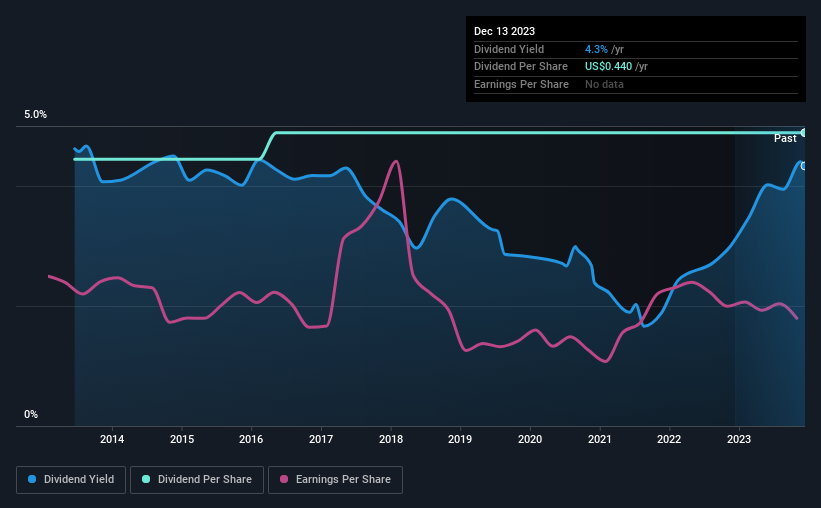Toggle the Dividend Per Share legend button
The height and width of the screenshot is (508, 821).
(x=197, y=480)
